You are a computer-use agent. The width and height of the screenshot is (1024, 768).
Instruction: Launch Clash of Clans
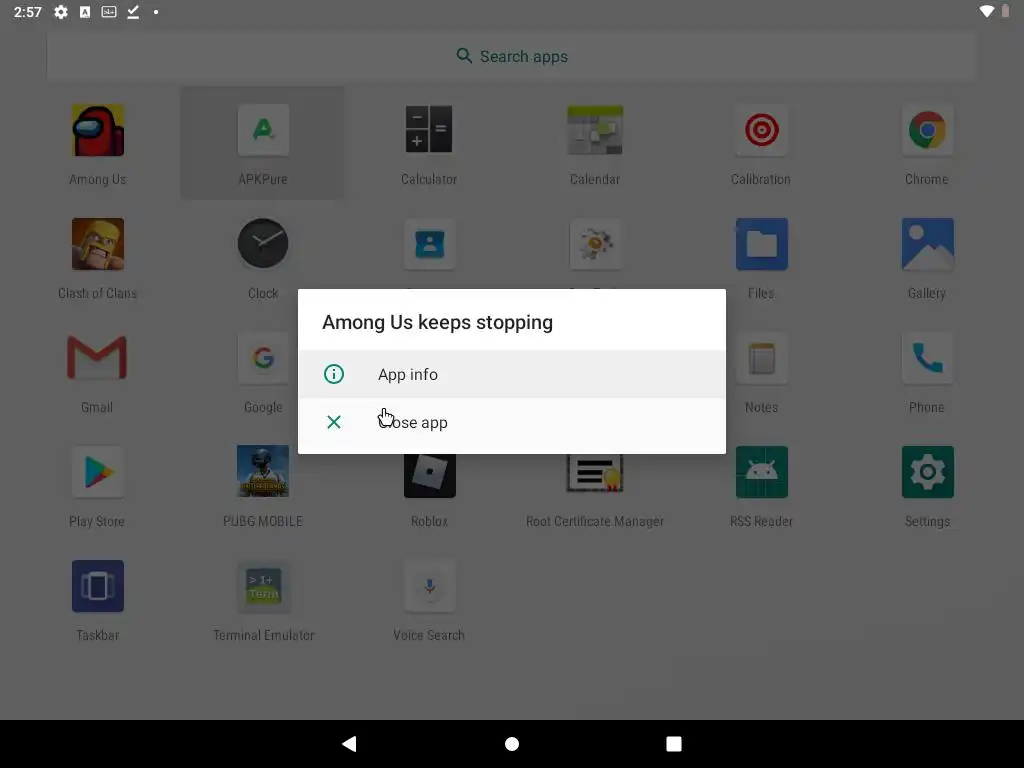click(x=97, y=244)
